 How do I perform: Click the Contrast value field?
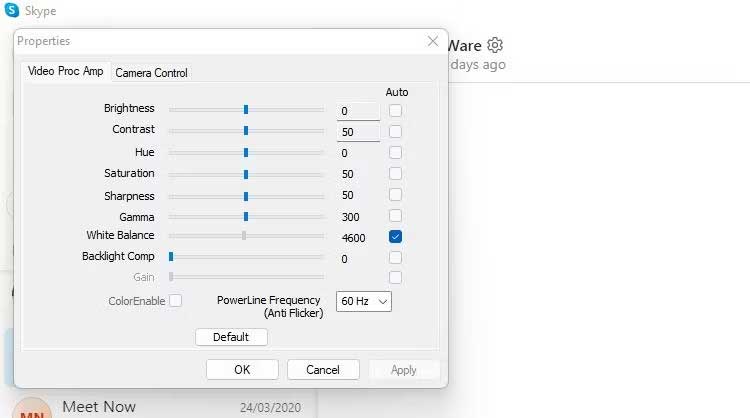358,132
